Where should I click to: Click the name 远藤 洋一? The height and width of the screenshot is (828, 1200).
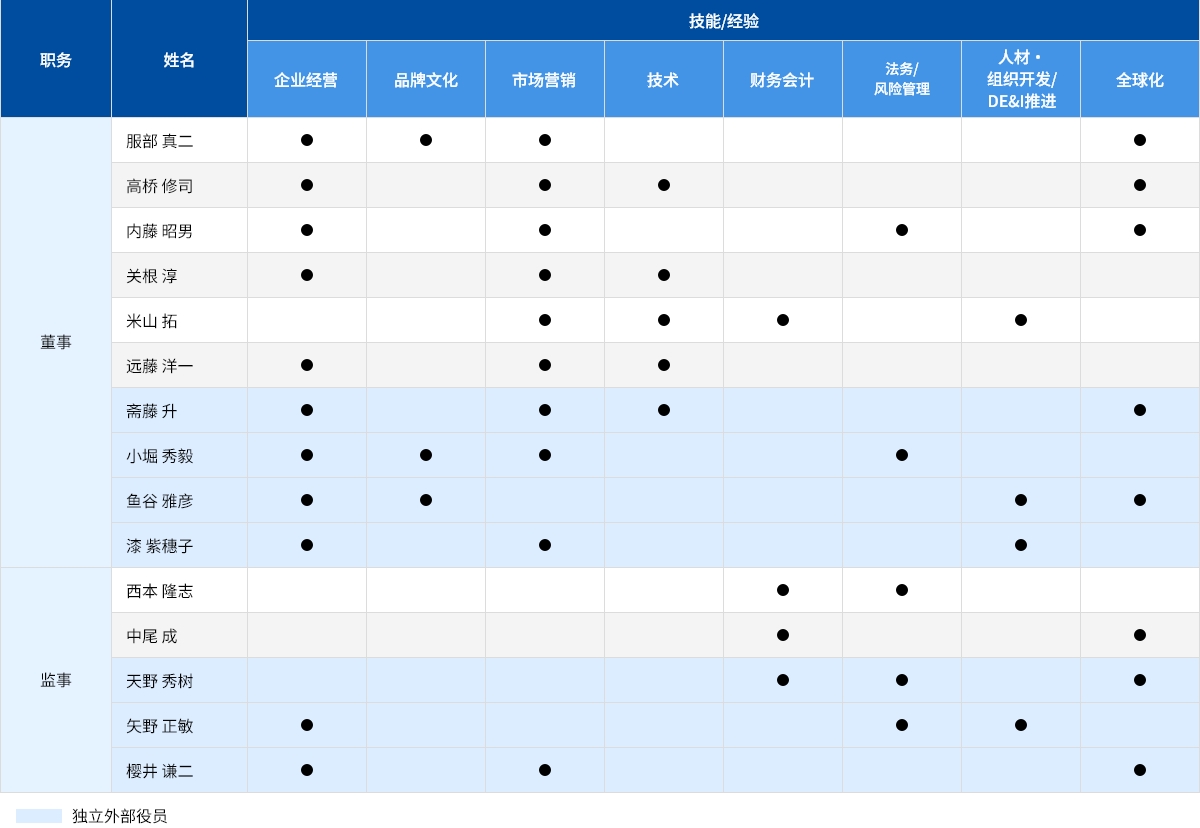tap(160, 366)
